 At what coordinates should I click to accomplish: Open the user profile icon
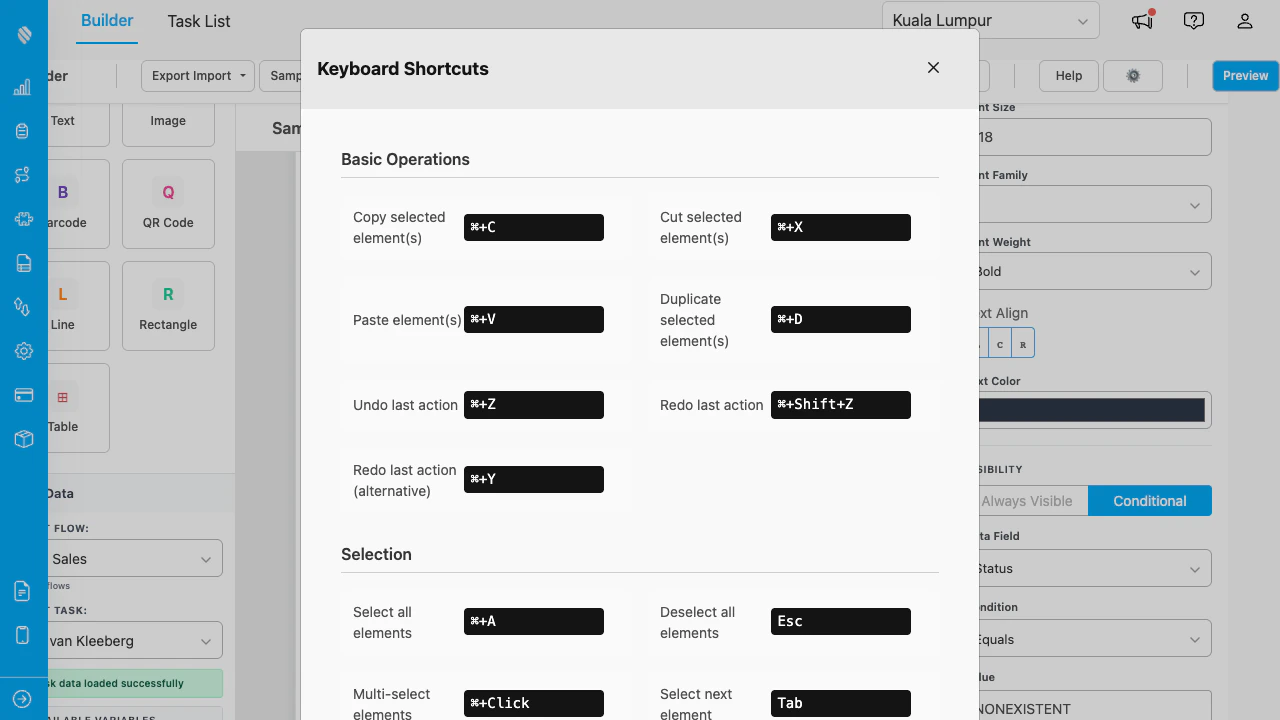click(x=1244, y=20)
